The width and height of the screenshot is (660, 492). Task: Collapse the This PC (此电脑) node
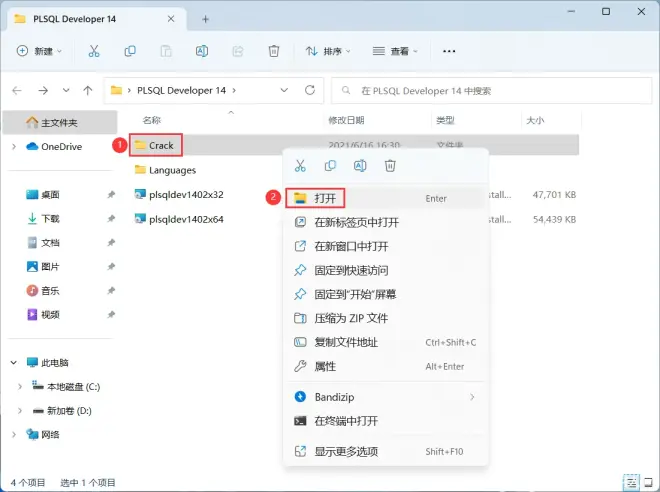point(14,362)
